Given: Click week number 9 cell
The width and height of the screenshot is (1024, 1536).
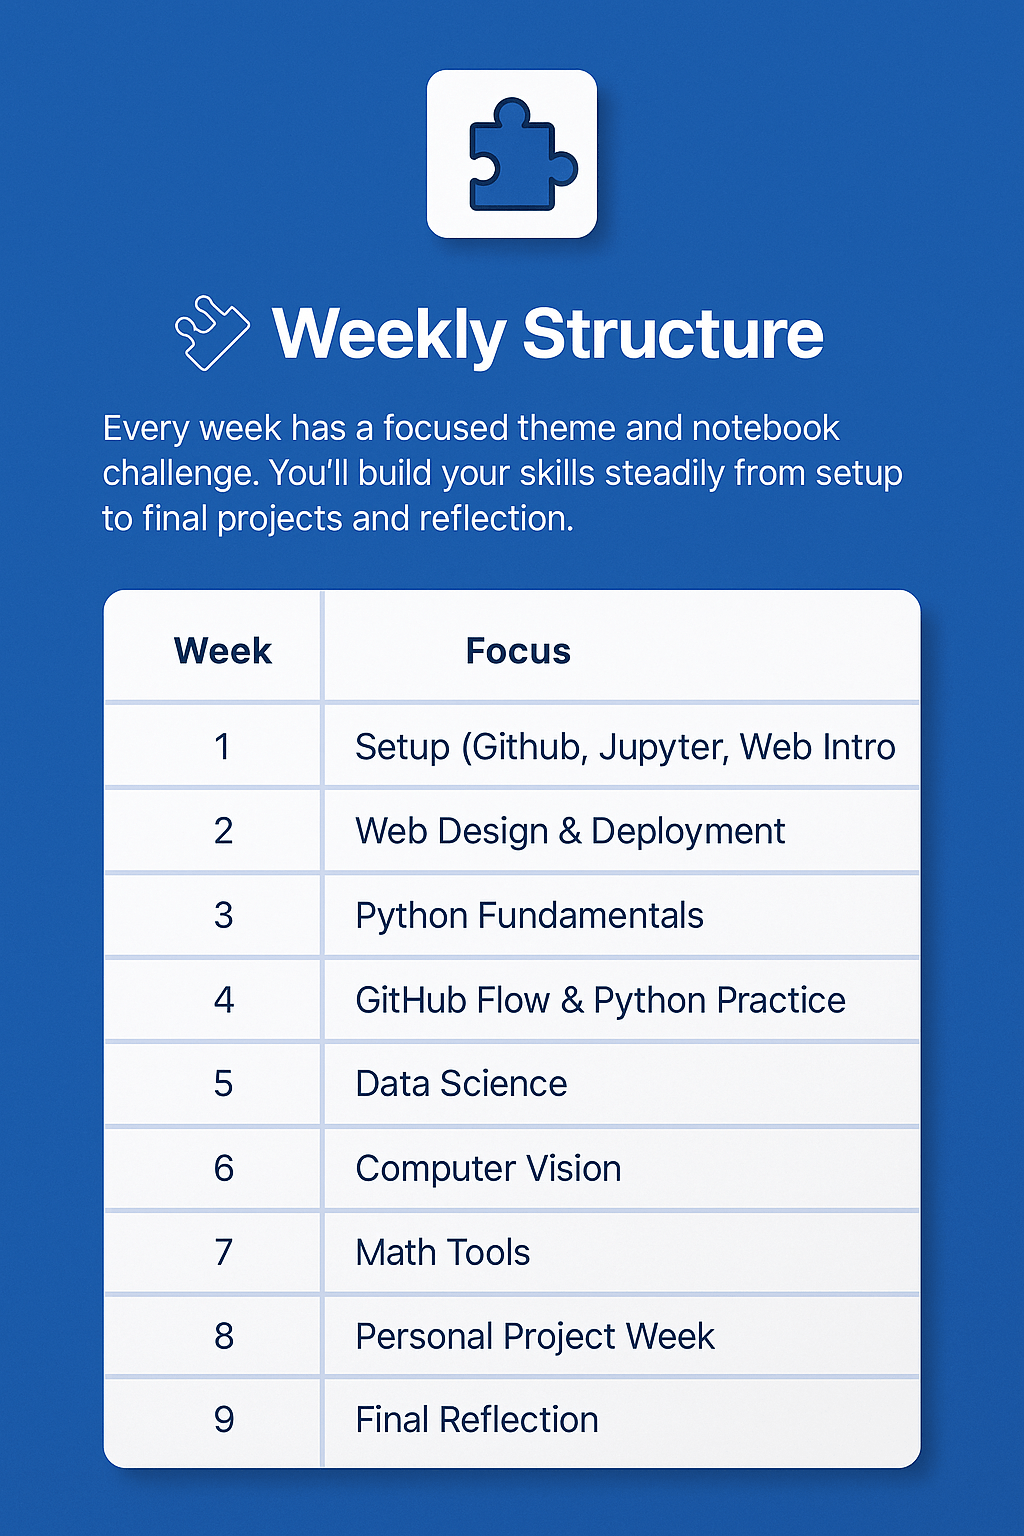Looking at the screenshot, I should coord(223,1420).
